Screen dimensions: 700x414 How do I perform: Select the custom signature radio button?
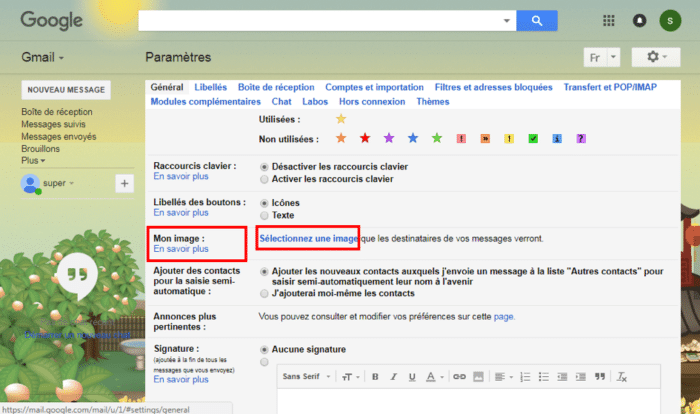coord(264,362)
